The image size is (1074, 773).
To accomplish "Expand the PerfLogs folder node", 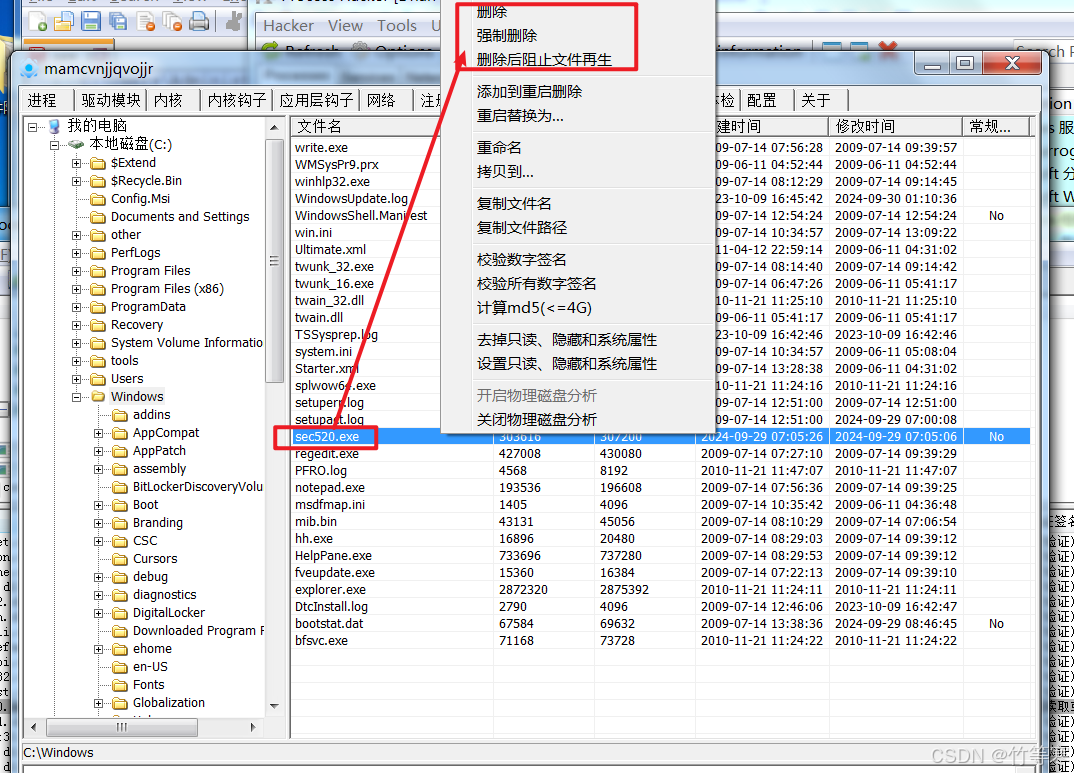I will [77, 253].
